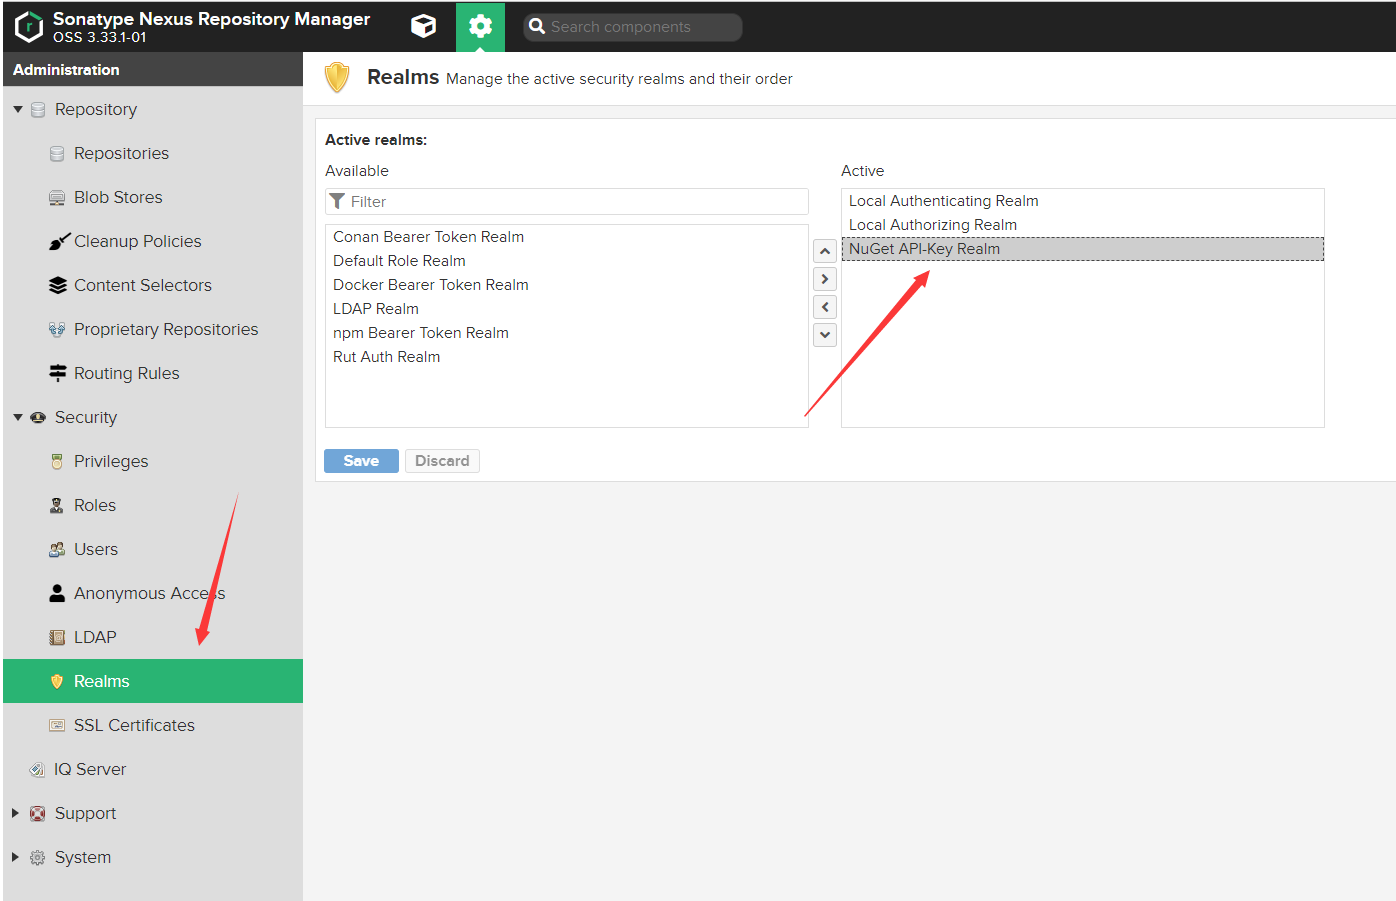Select Conan Bearer Token Realm
1396x901 pixels.
566,237
